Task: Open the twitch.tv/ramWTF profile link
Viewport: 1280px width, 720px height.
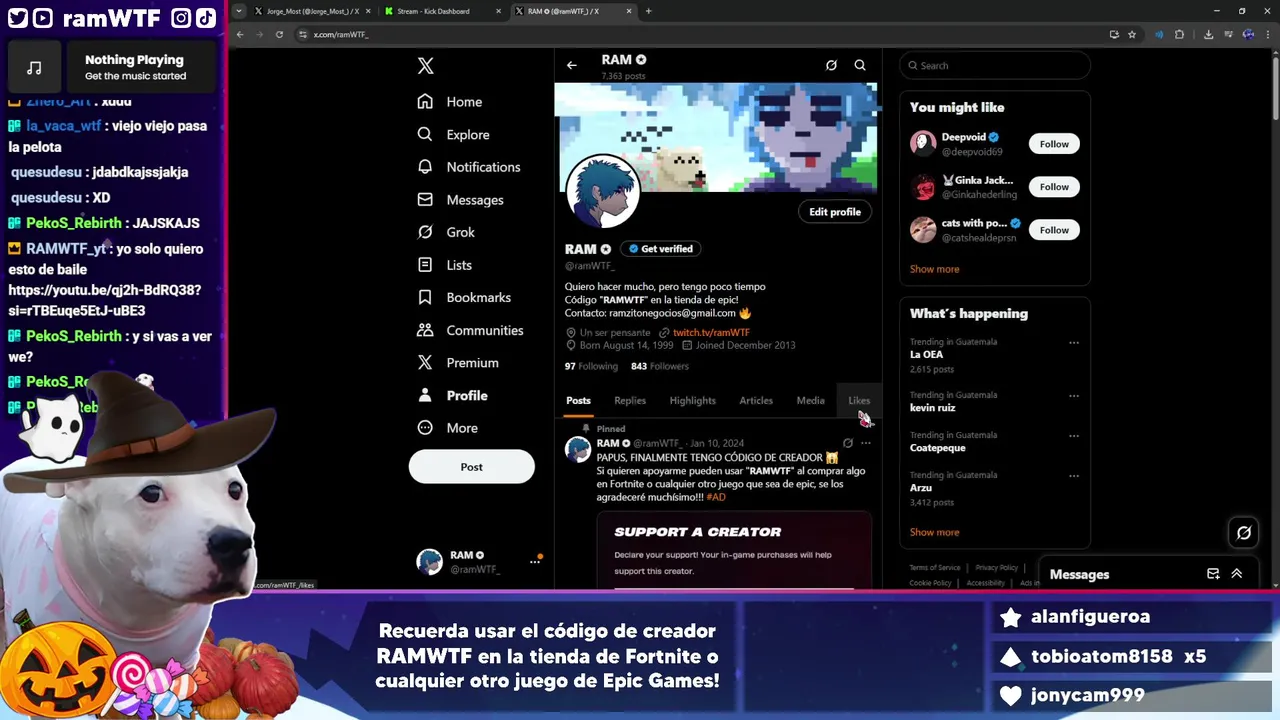Action: [x=711, y=333]
